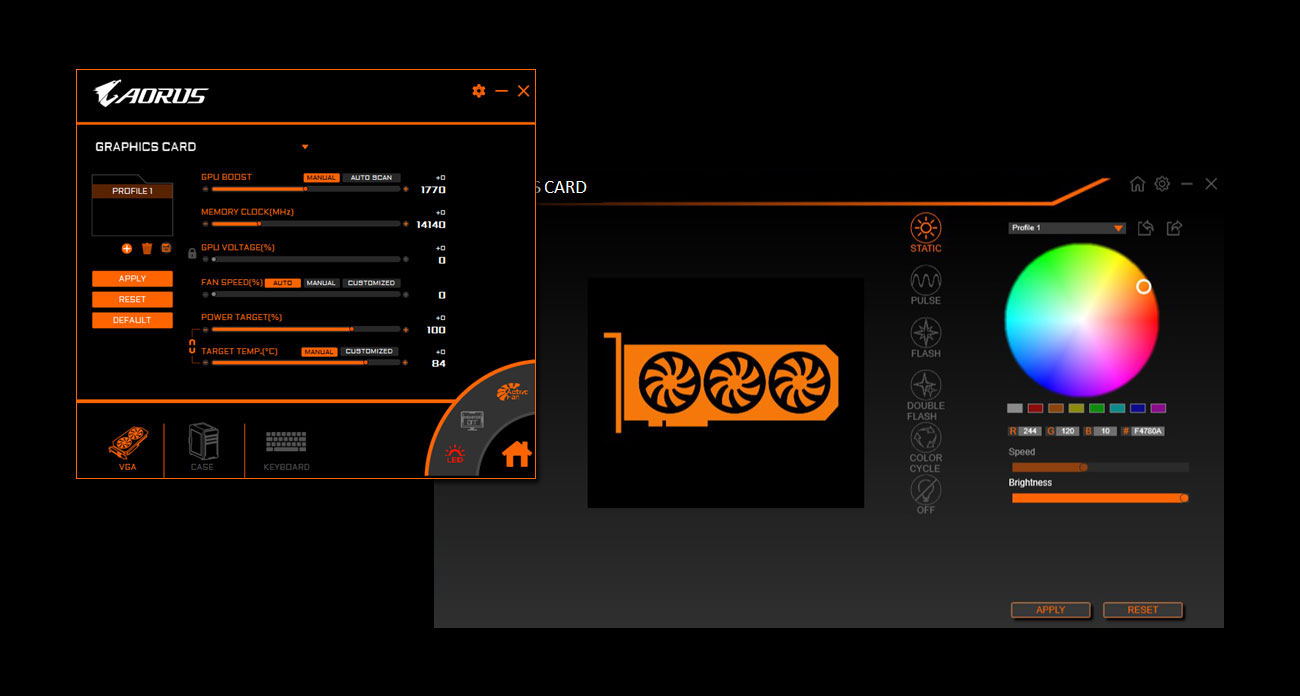Choose the purple preset color swatch
Viewport: 1300px width, 696px height.
click(1158, 408)
